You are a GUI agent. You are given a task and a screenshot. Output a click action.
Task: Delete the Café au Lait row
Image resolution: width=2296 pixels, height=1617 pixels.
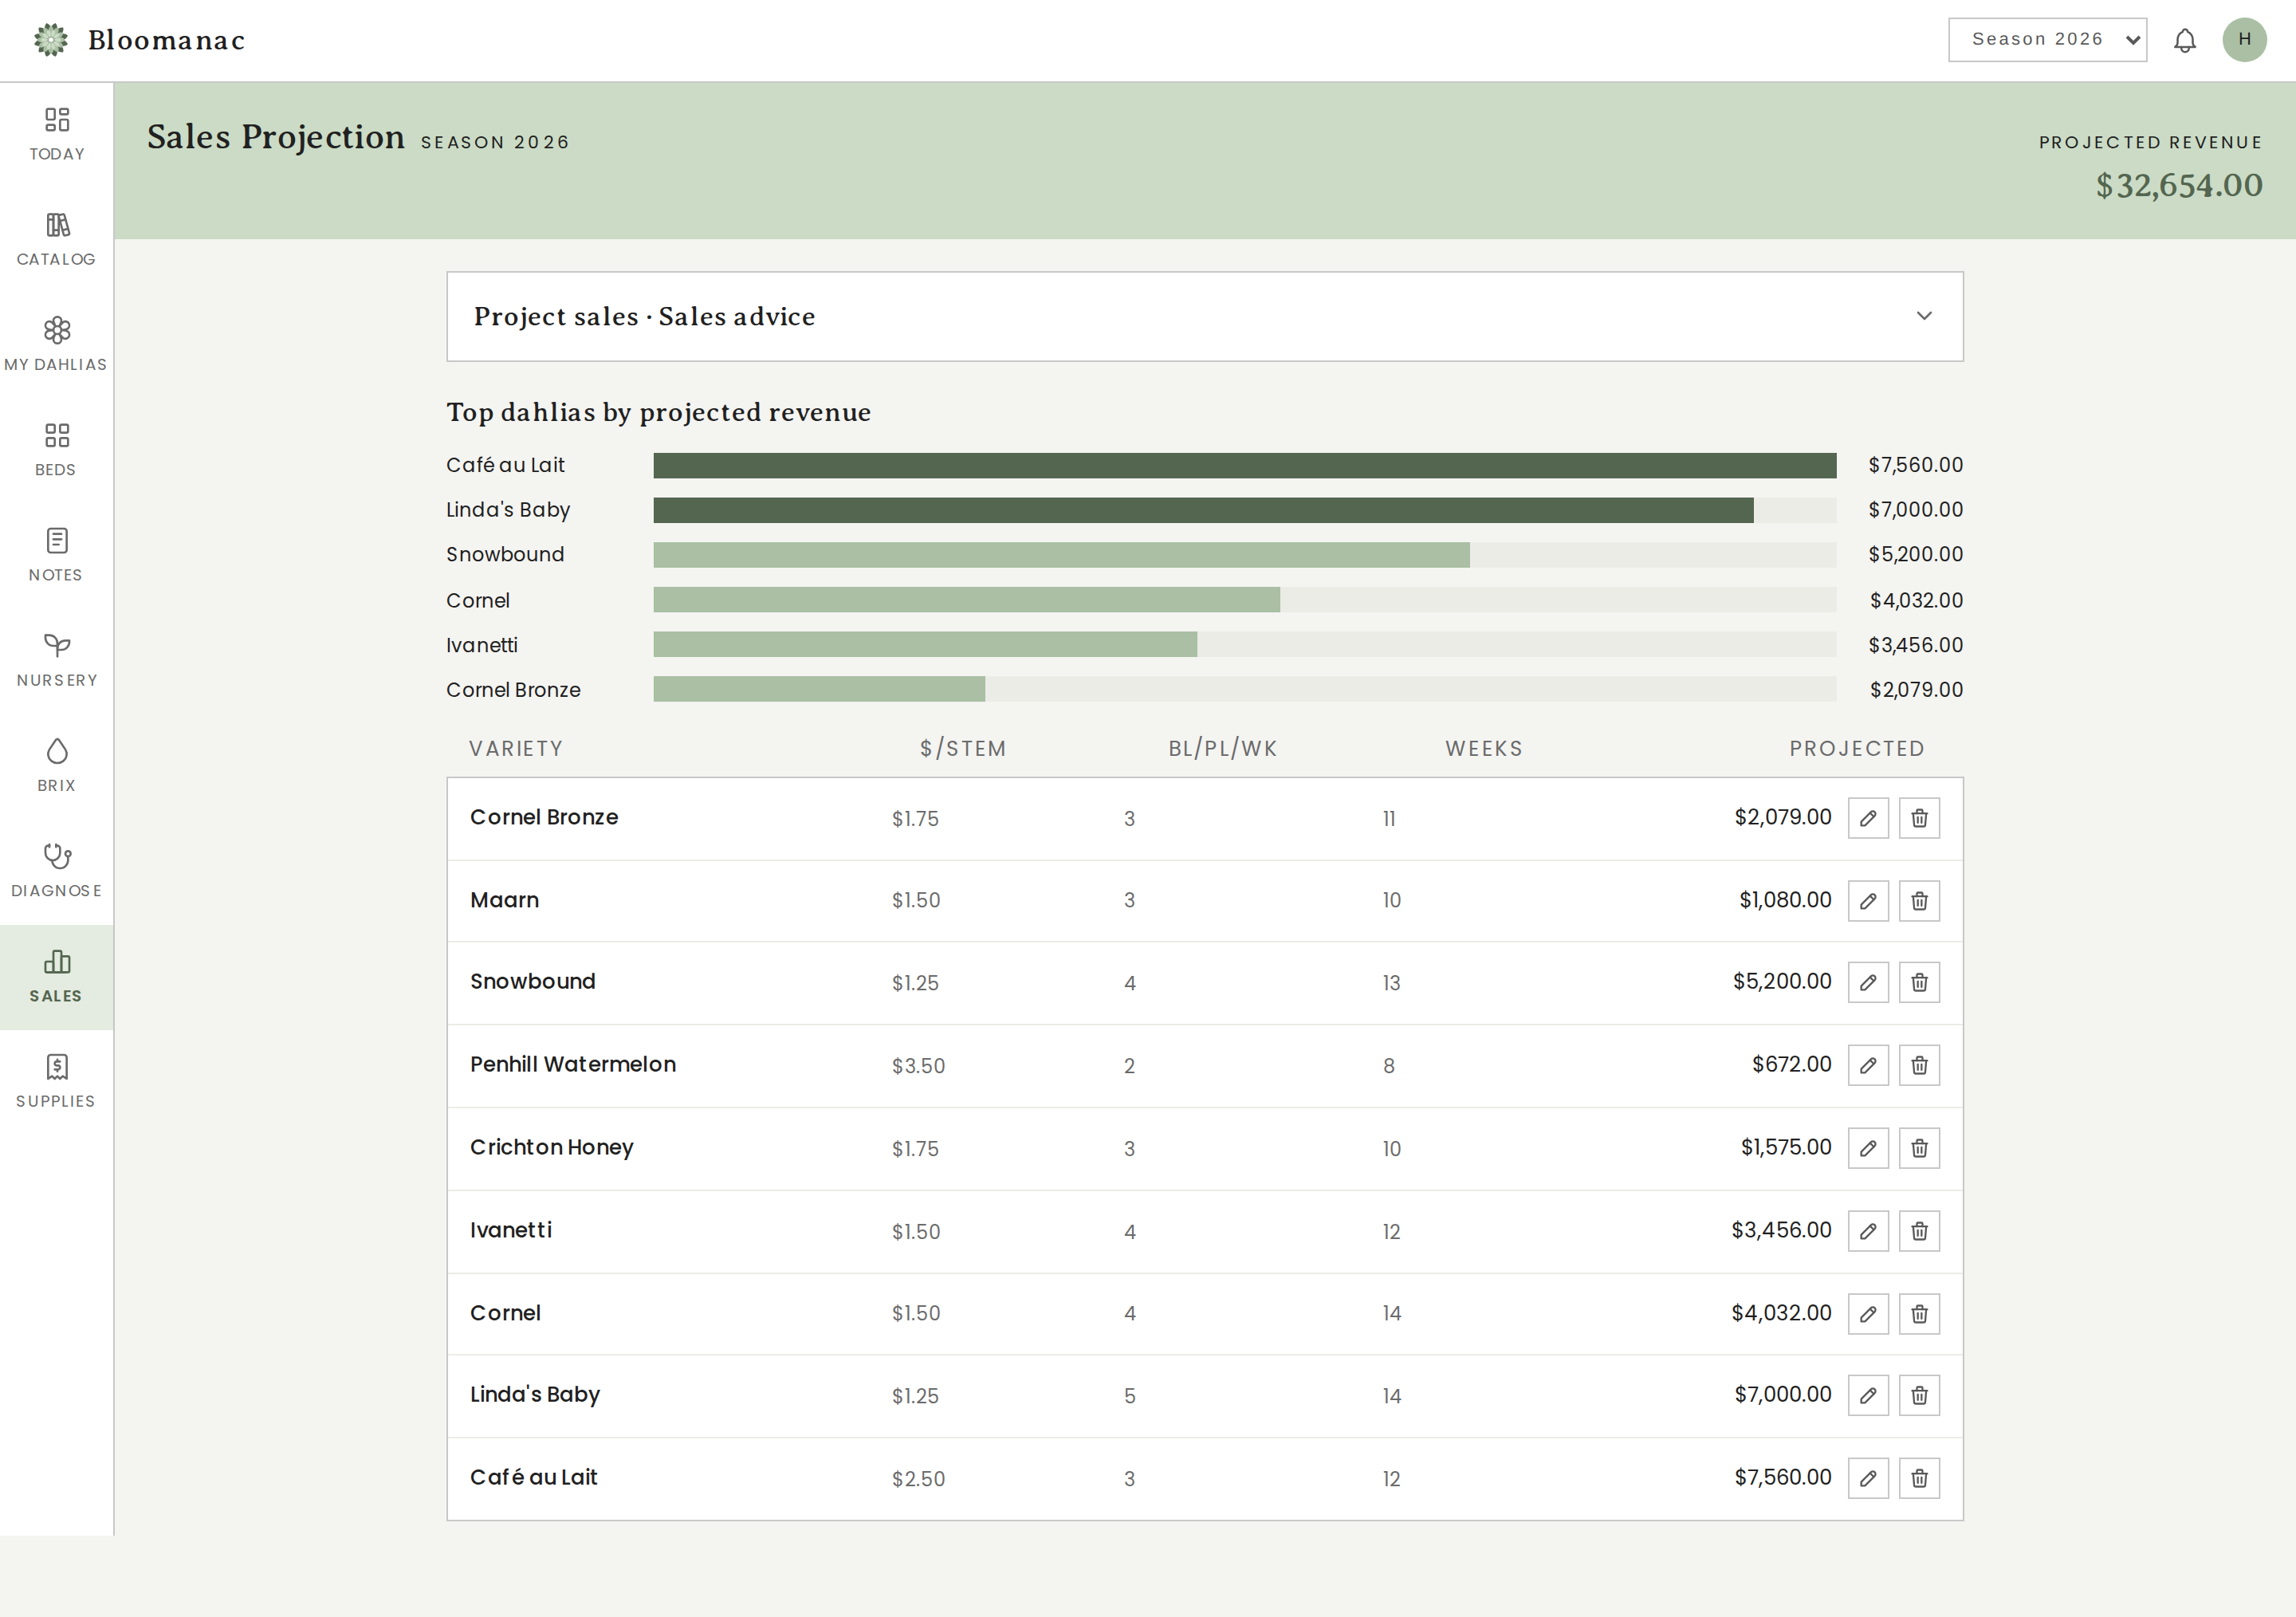[x=1919, y=1478]
